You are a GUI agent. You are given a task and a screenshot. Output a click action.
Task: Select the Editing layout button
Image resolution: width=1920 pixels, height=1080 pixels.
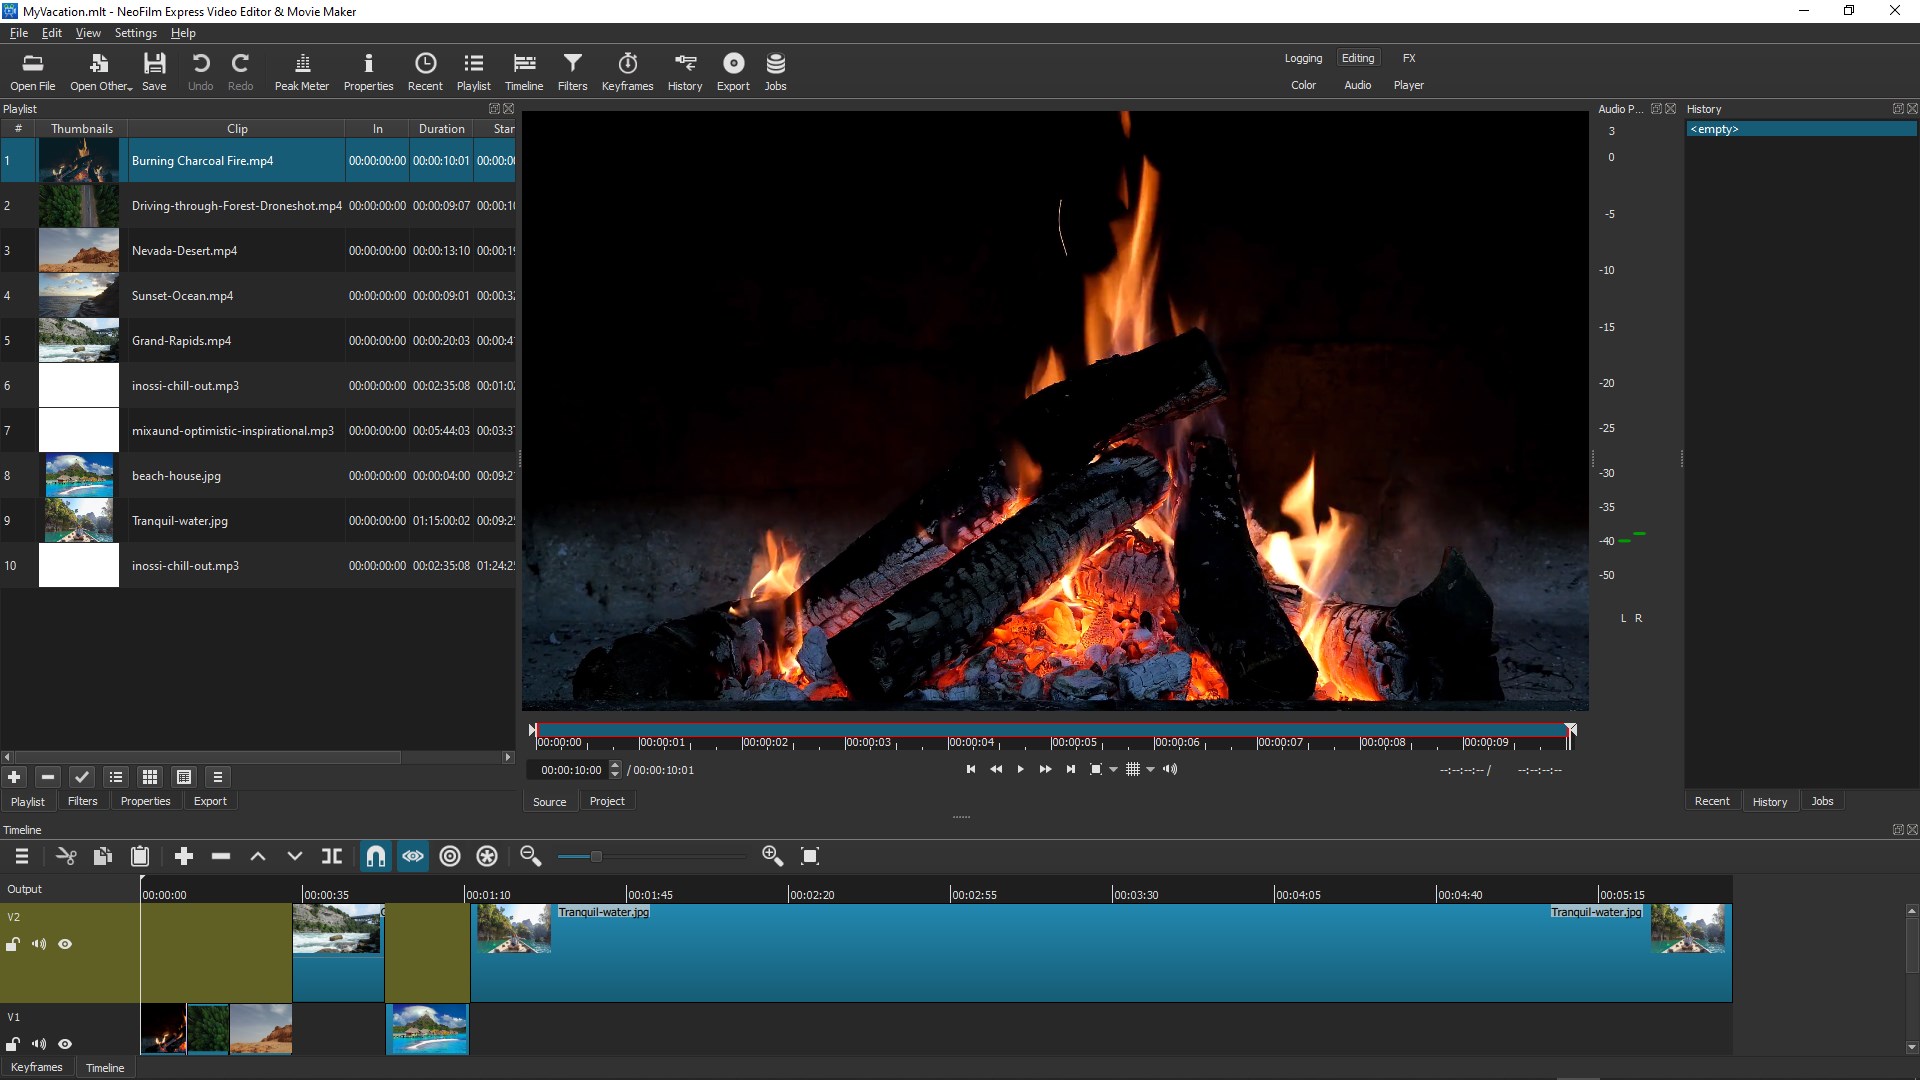(1357, 58)
